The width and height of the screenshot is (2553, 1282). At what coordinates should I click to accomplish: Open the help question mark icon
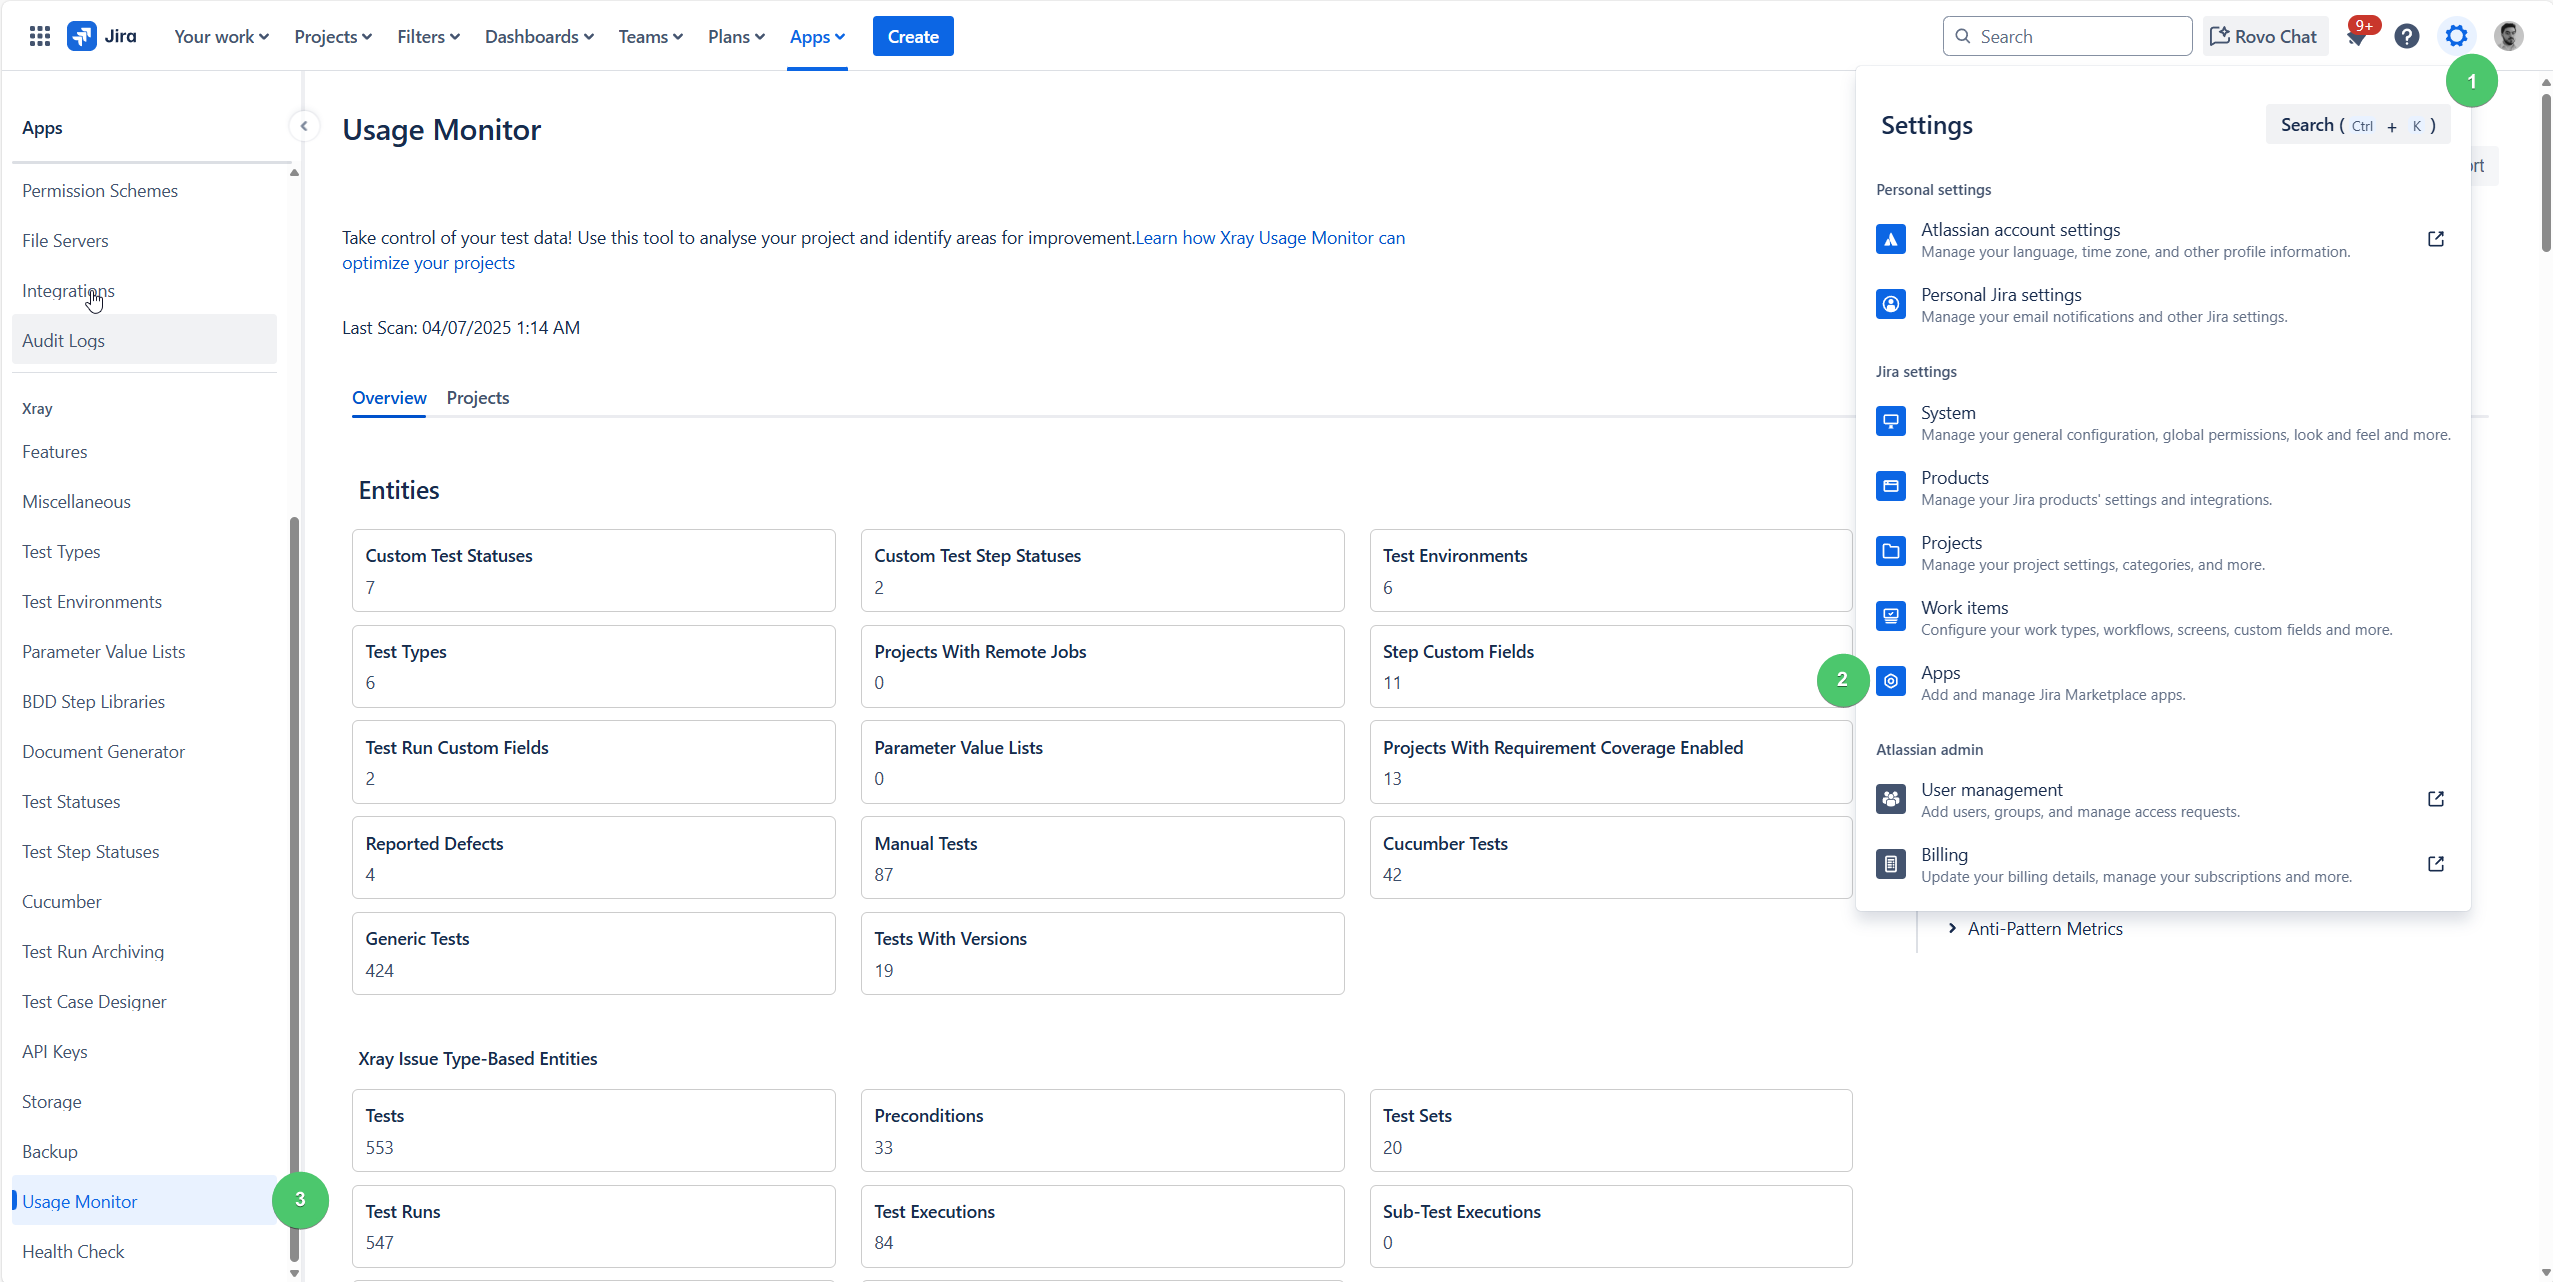2407,37
